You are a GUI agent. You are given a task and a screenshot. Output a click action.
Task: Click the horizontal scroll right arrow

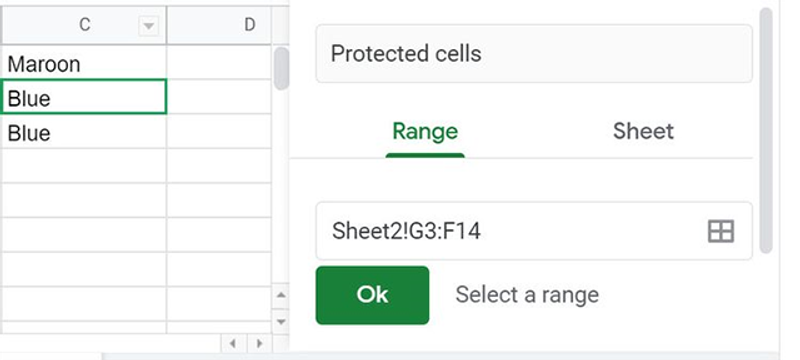[260, 343]
